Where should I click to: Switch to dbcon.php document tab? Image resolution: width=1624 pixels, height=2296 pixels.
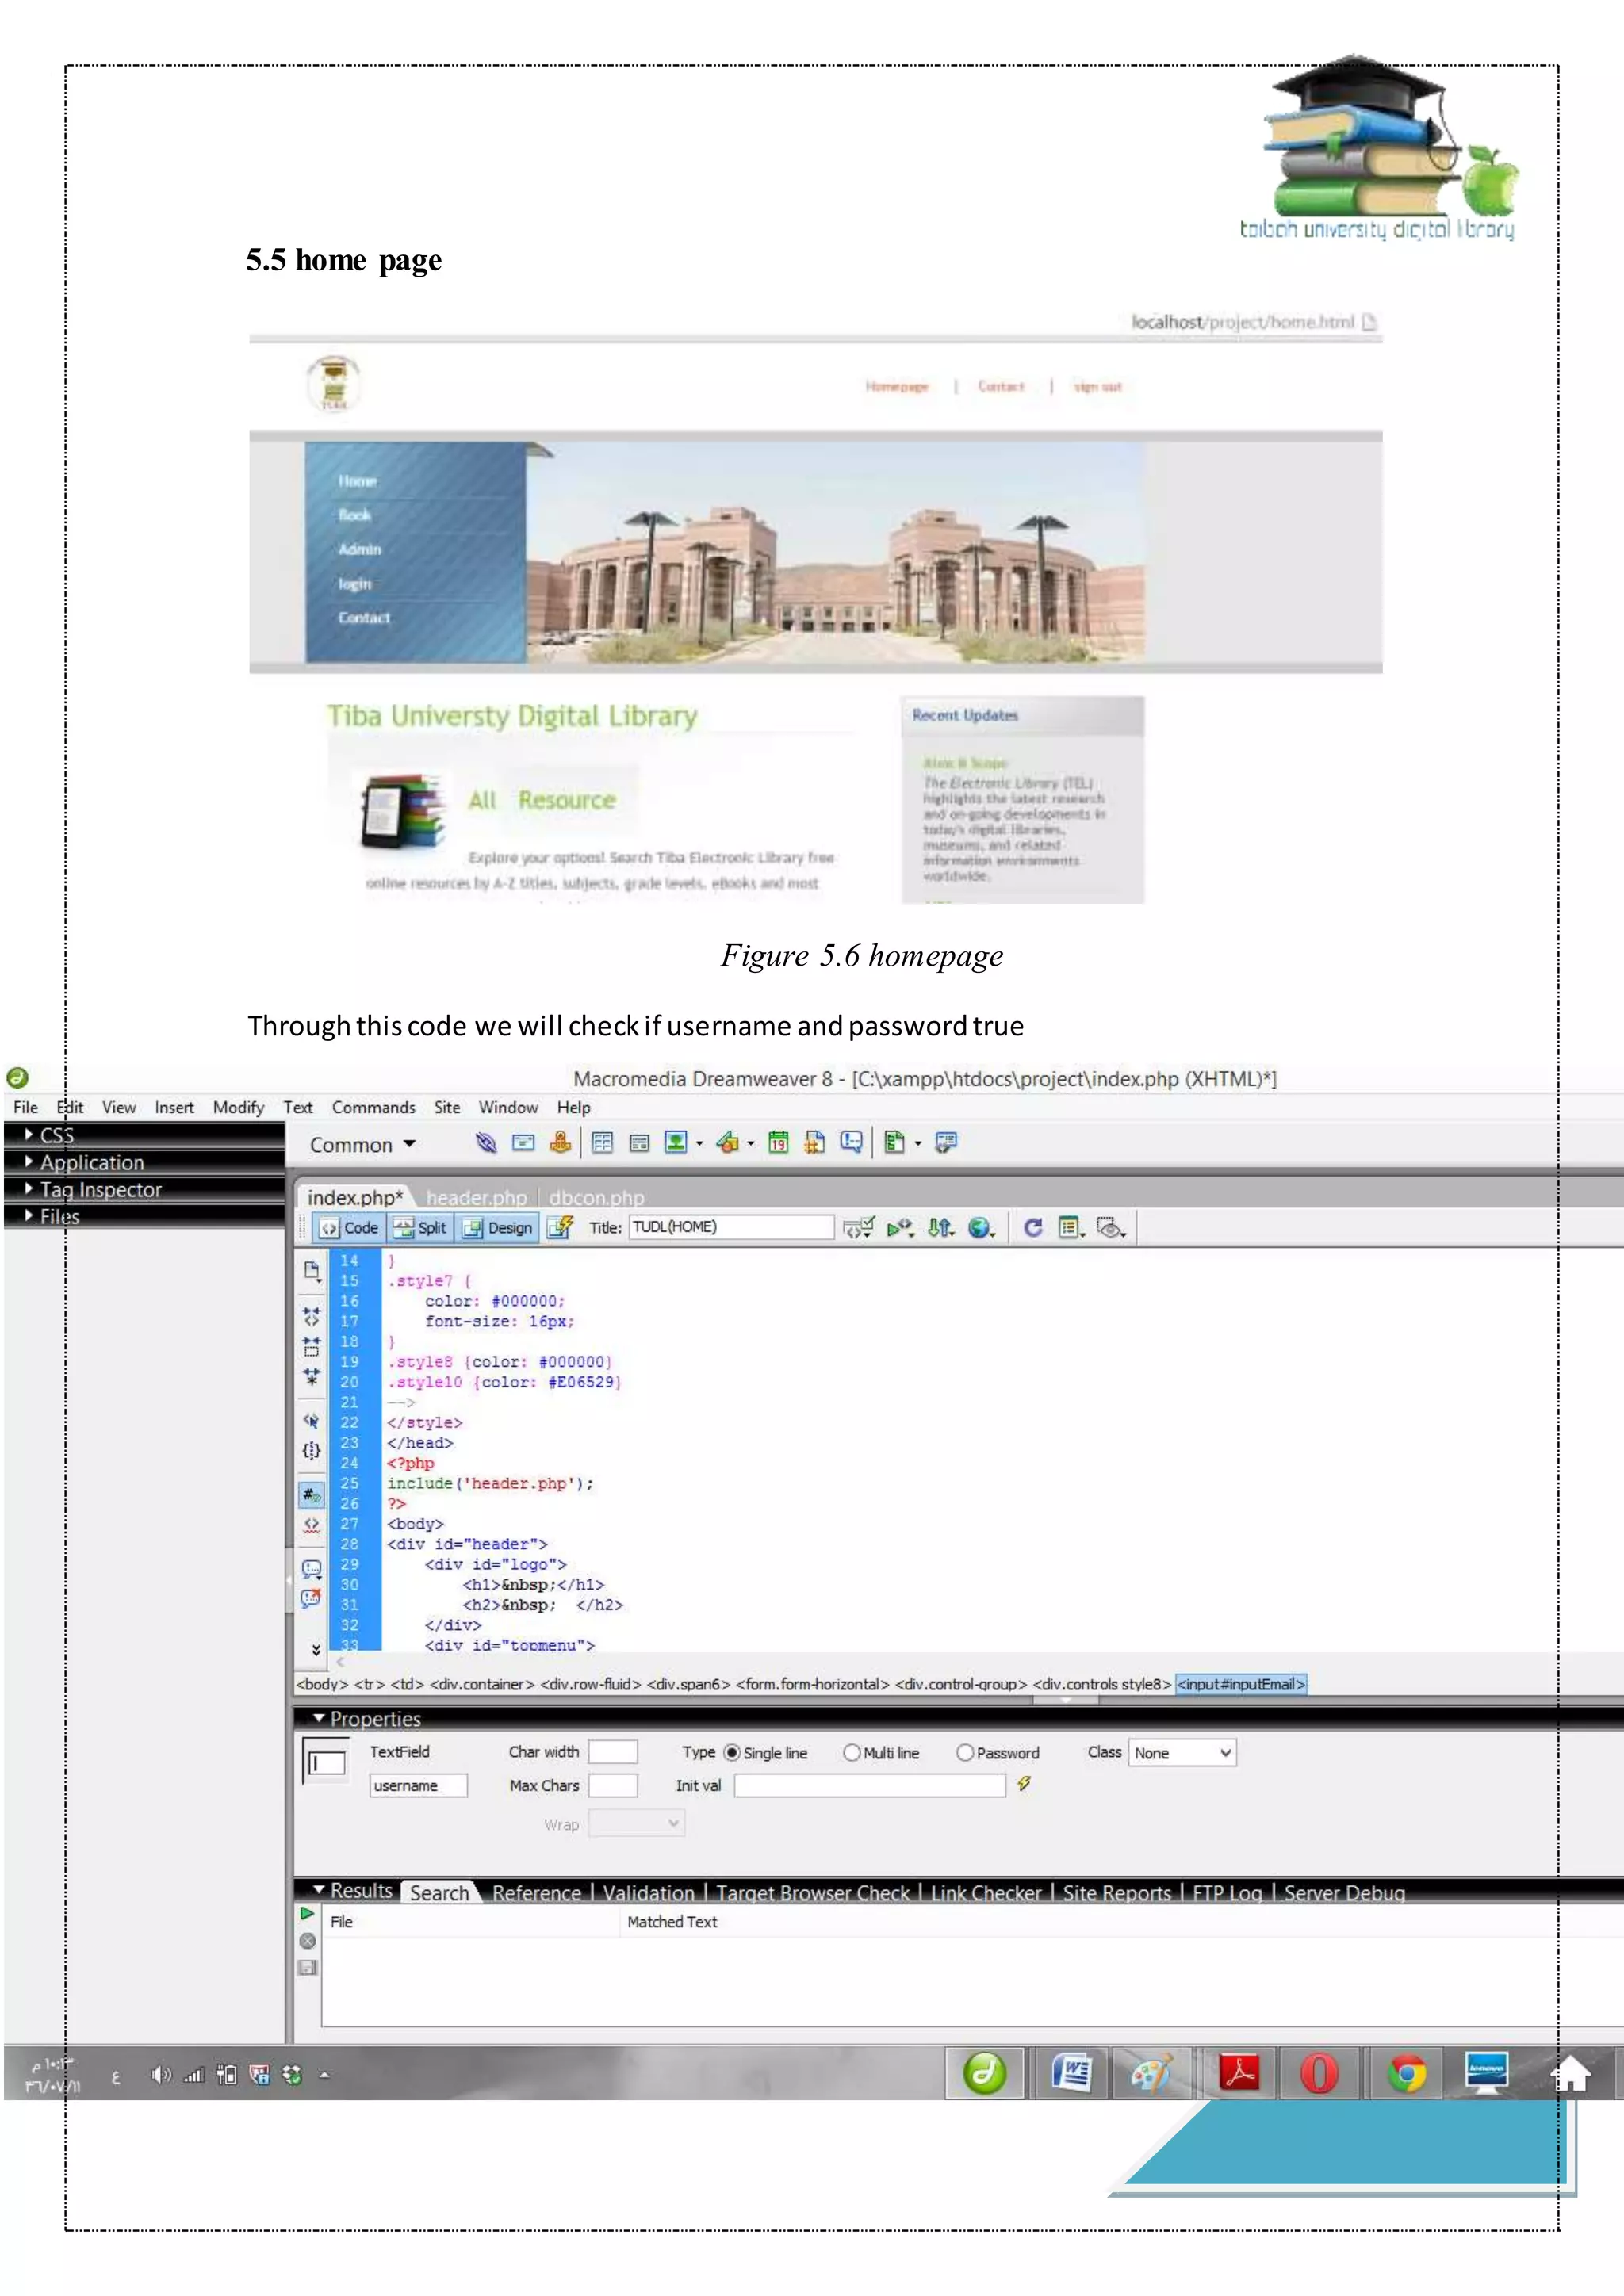pos(596,1197)
